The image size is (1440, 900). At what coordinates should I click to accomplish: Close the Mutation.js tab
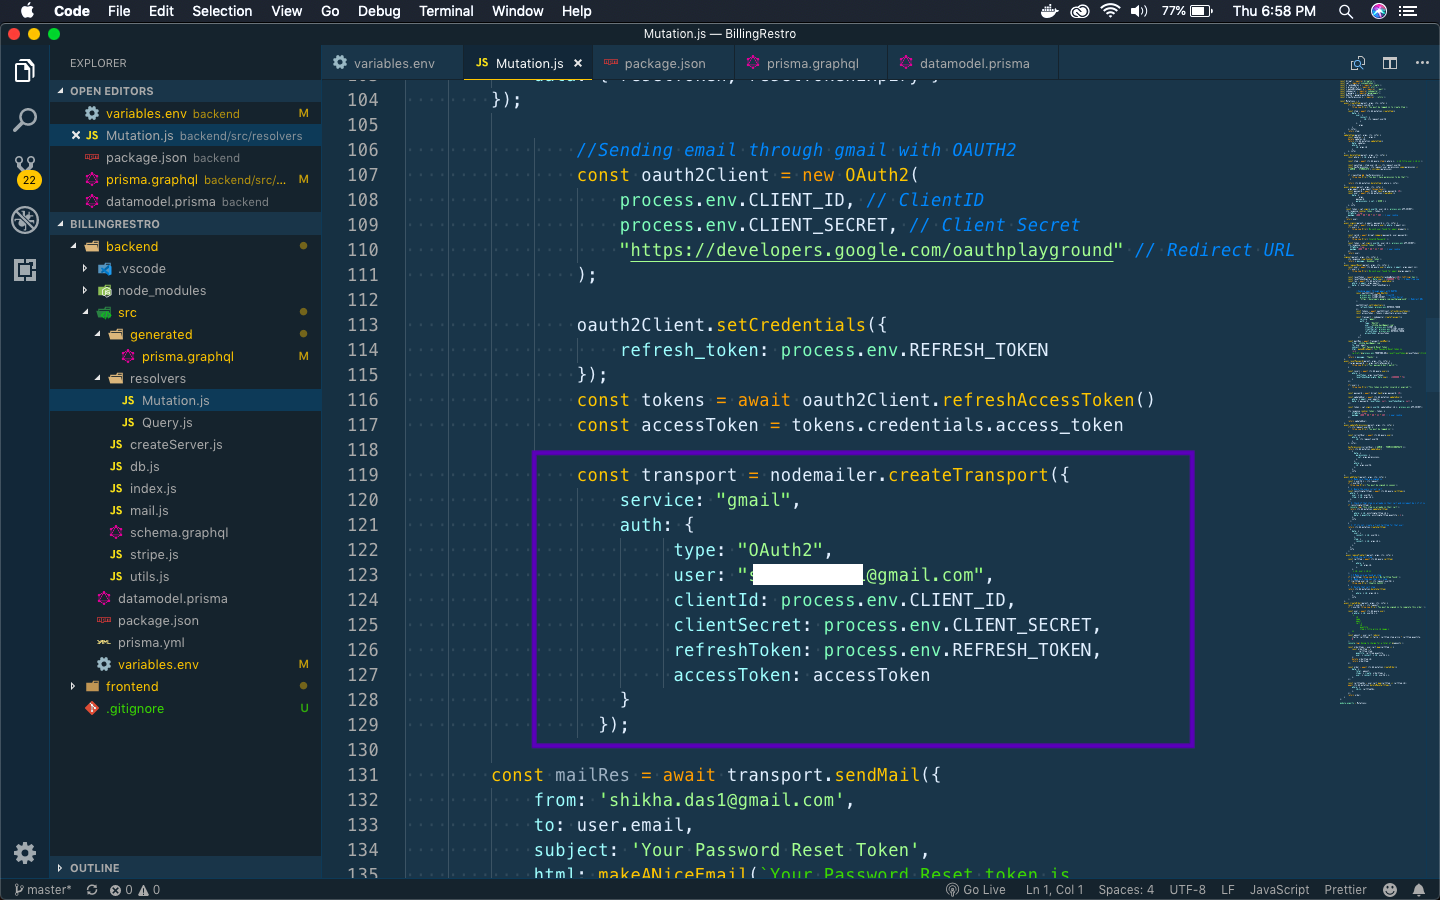click(x=578, y=63)
